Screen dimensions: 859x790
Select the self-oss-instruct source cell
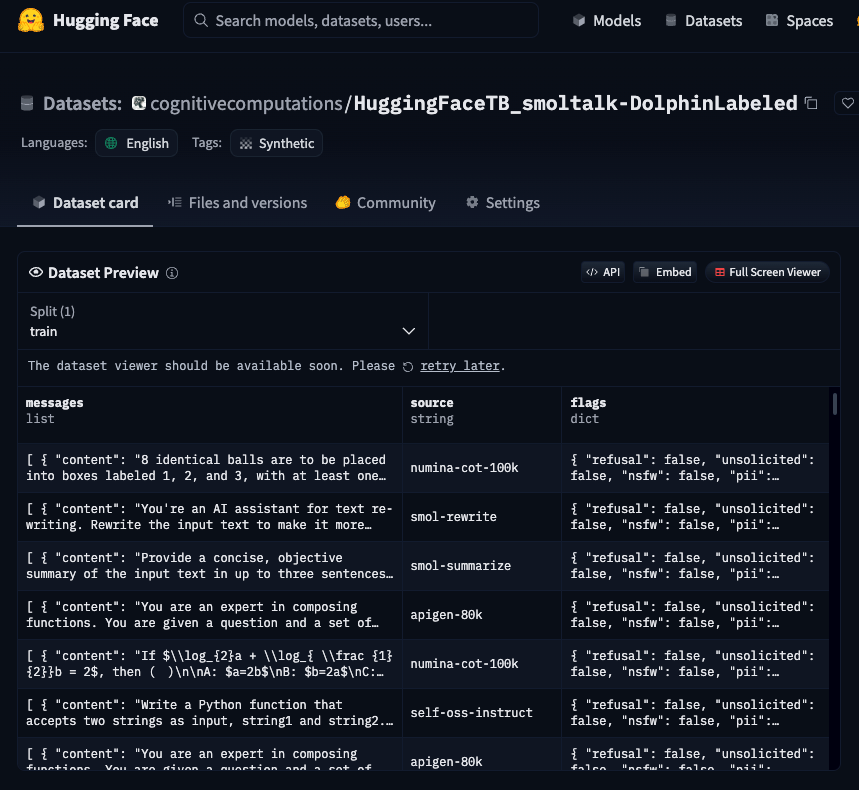point(482,713)
